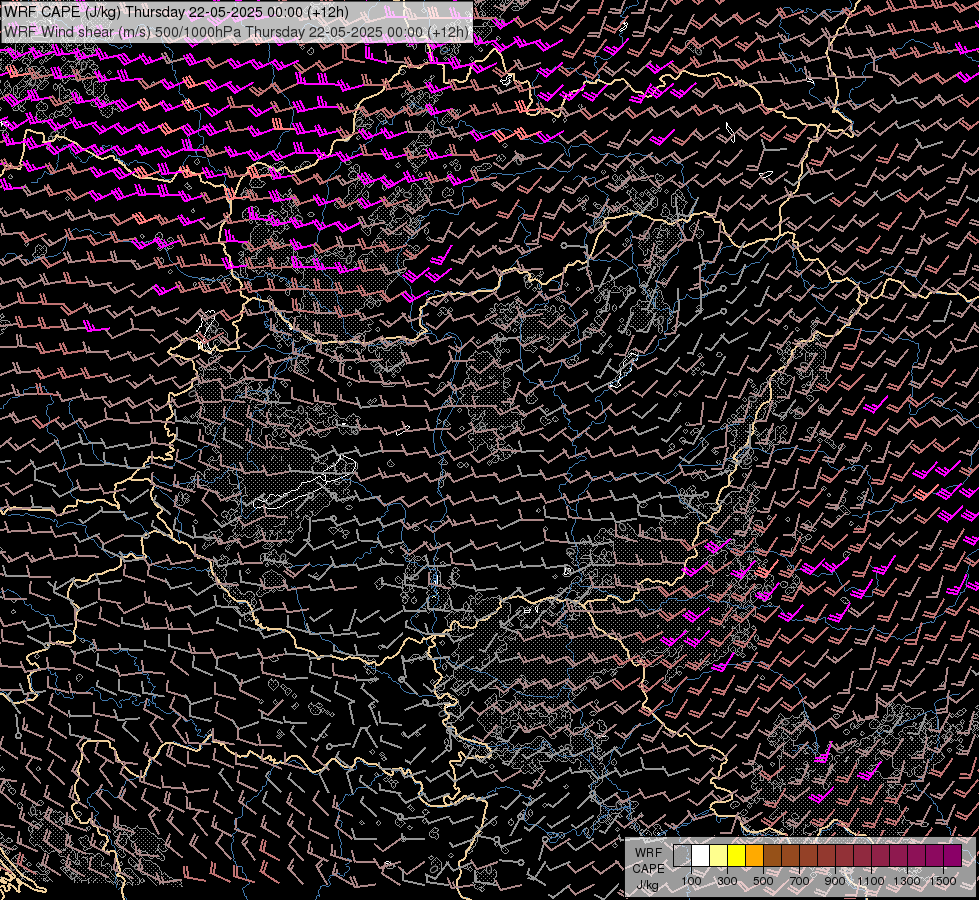Click the 'WRF CAPE (J/kg)' title line
Screen dimensions: 979x900
tap(176, 12)
